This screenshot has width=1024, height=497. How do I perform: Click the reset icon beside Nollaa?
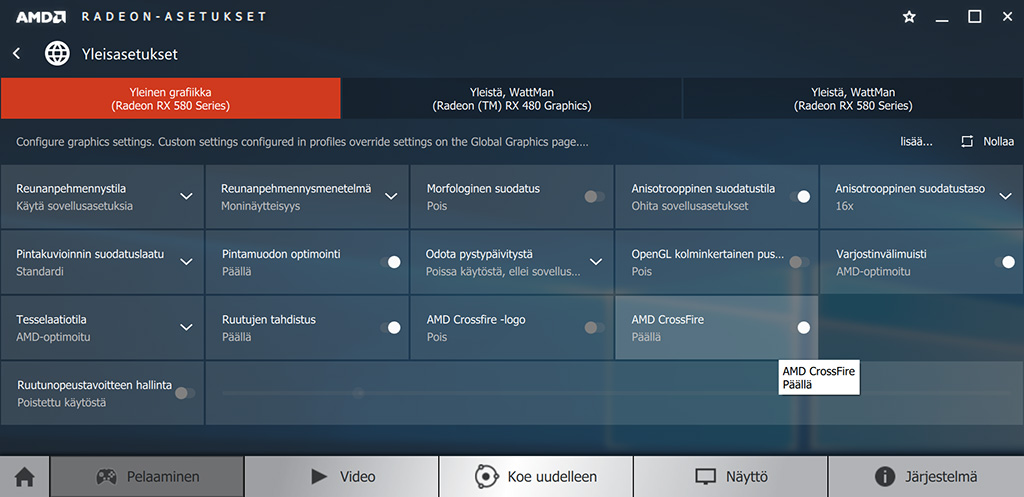coord(967,142)
